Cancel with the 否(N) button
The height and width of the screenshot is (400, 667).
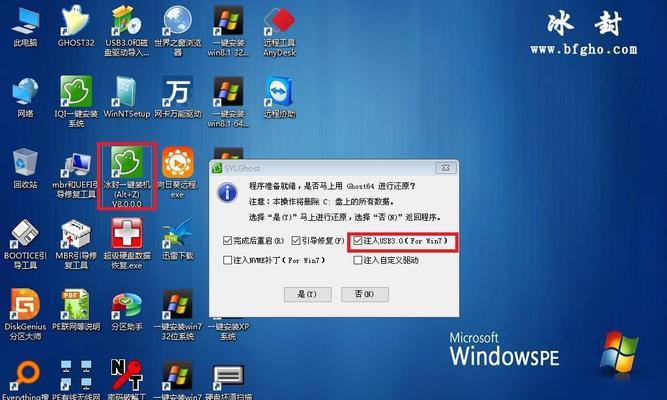click(365, 294)
